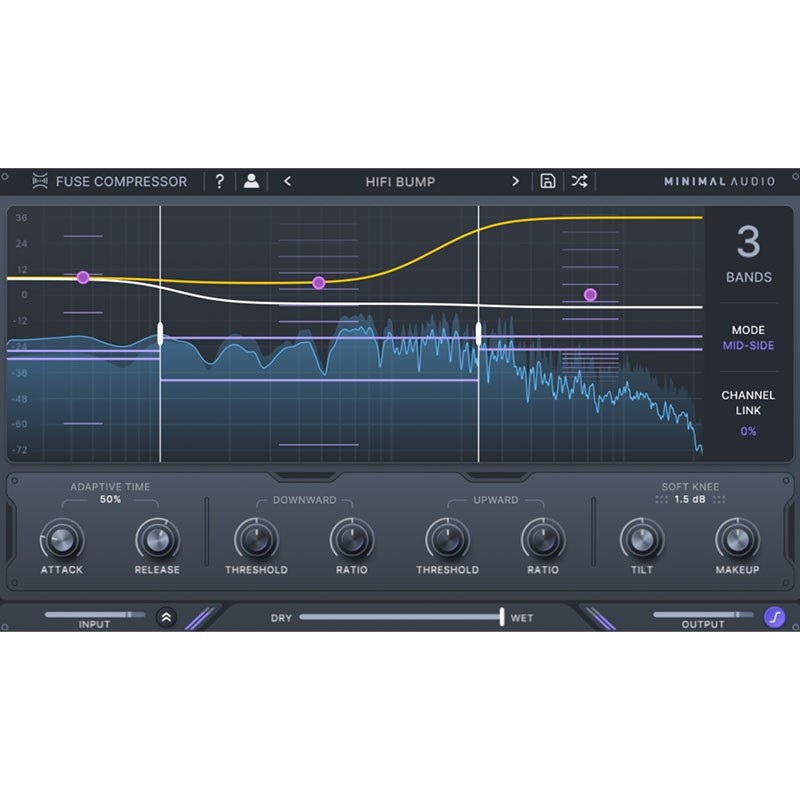Open the HIFI BUMP preset menu
The width and height of the screenshot is (800, 800).
(400, 182)
